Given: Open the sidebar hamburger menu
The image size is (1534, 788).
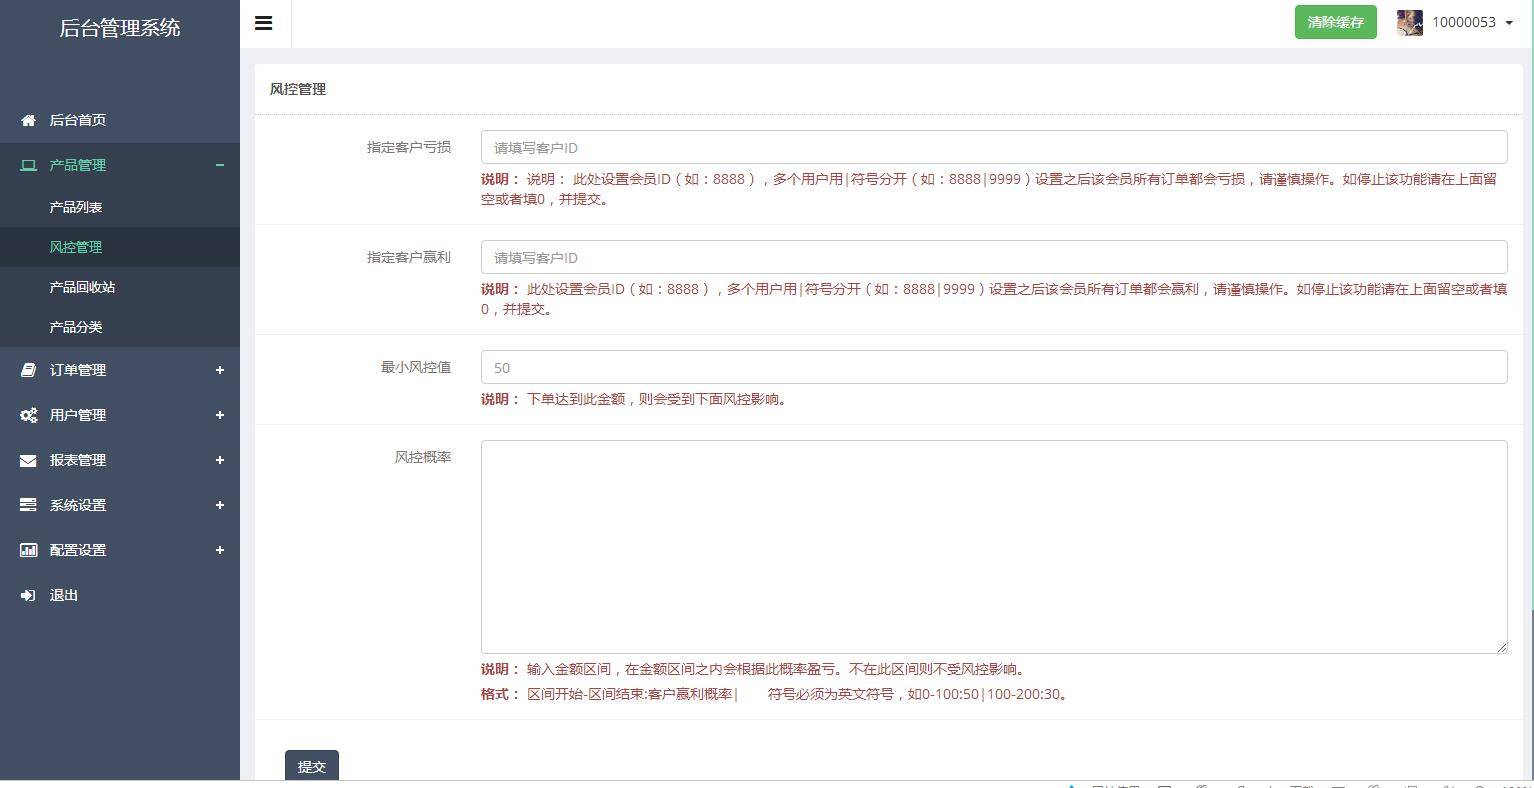Looking at the screenshot, I should 263,23.
